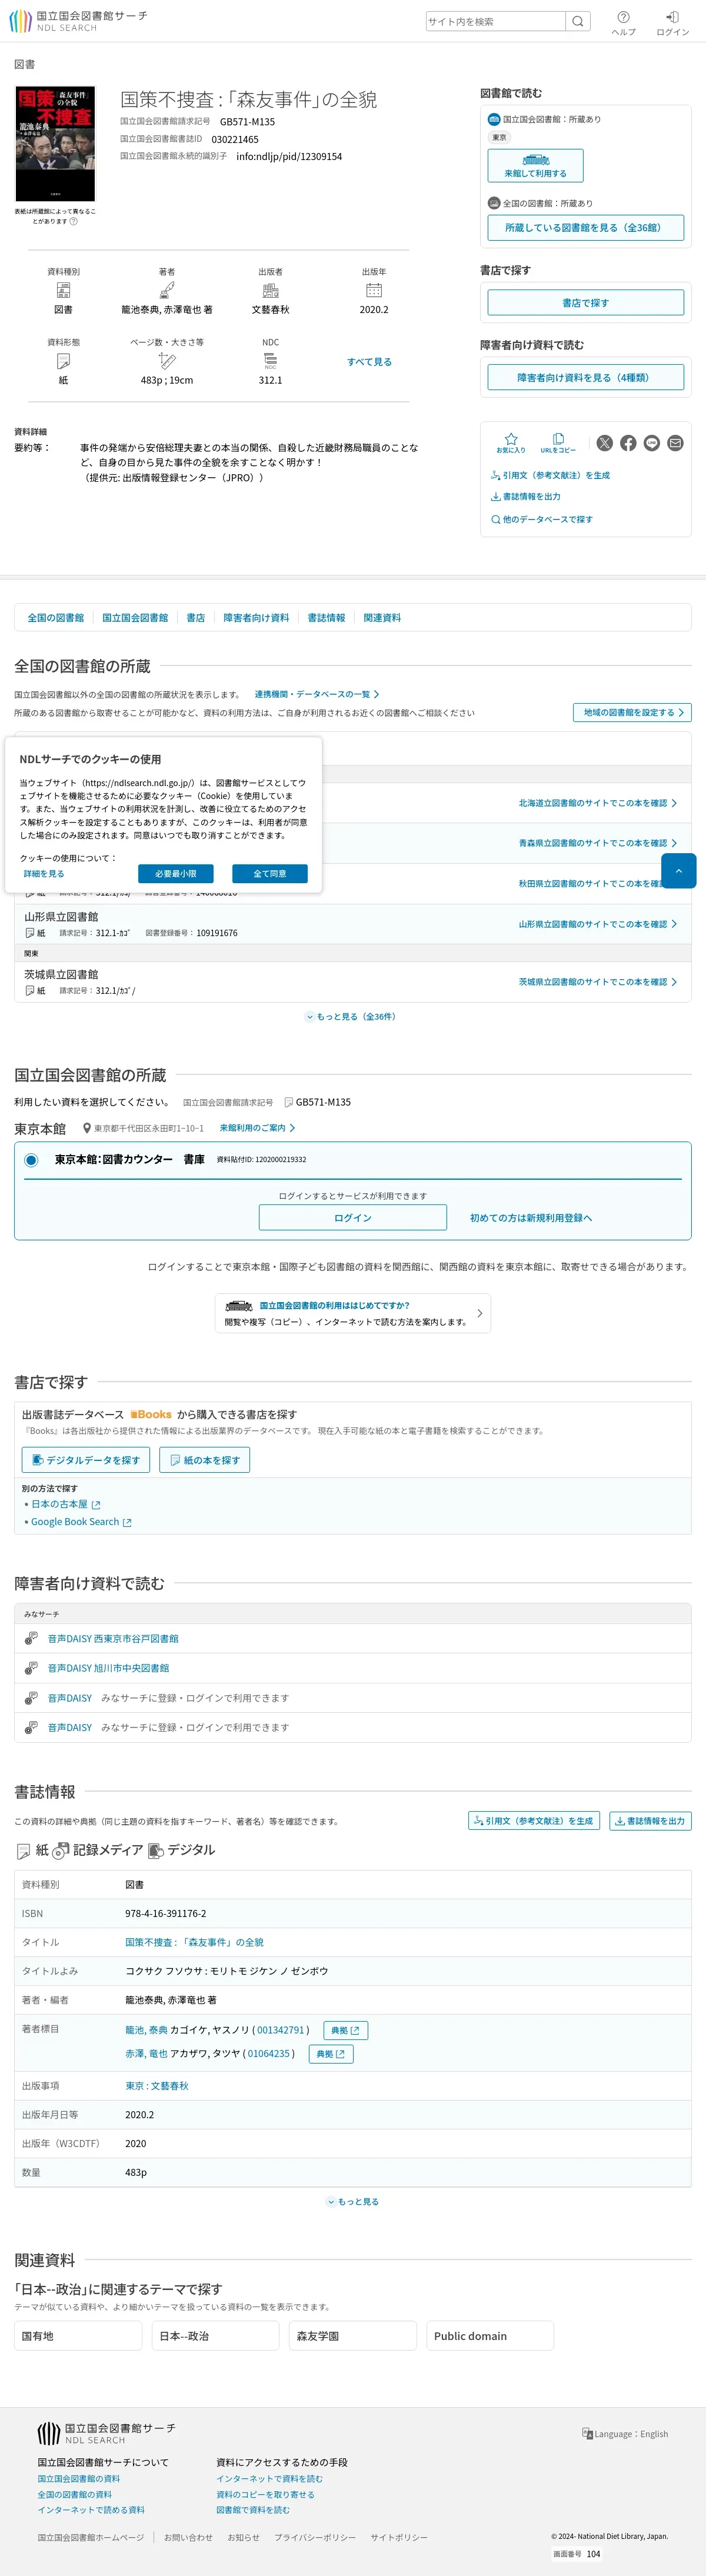Click 引用文（参考文献注）を生成 in sidebar
Screen dimensions: 706x2576
pyautogui.click(x=550, y=475)
